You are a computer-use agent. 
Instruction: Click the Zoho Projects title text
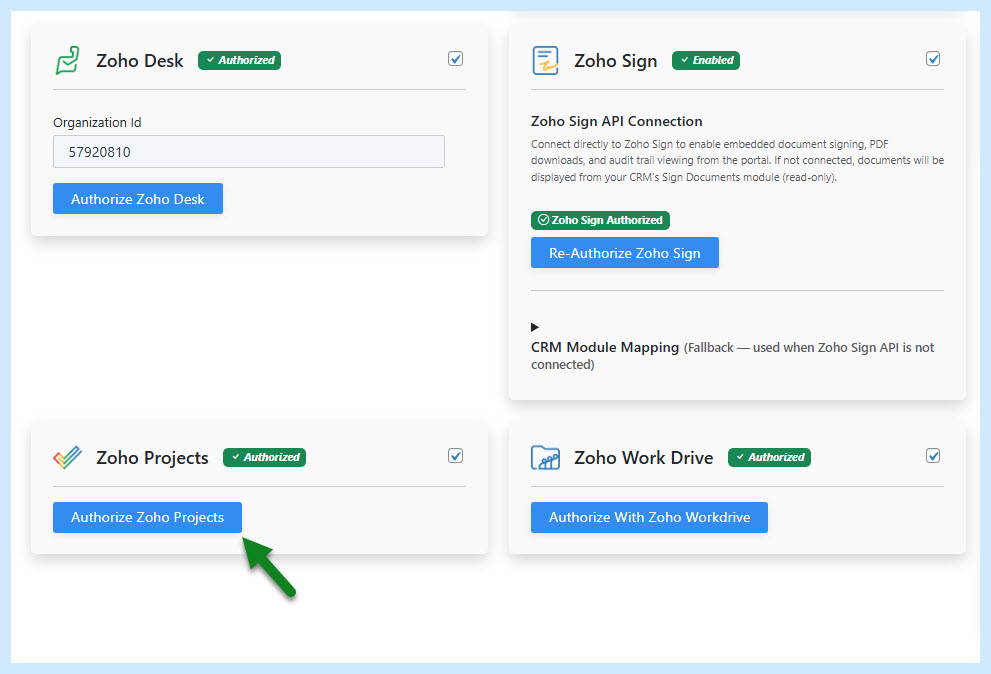(x=152, y=457)
